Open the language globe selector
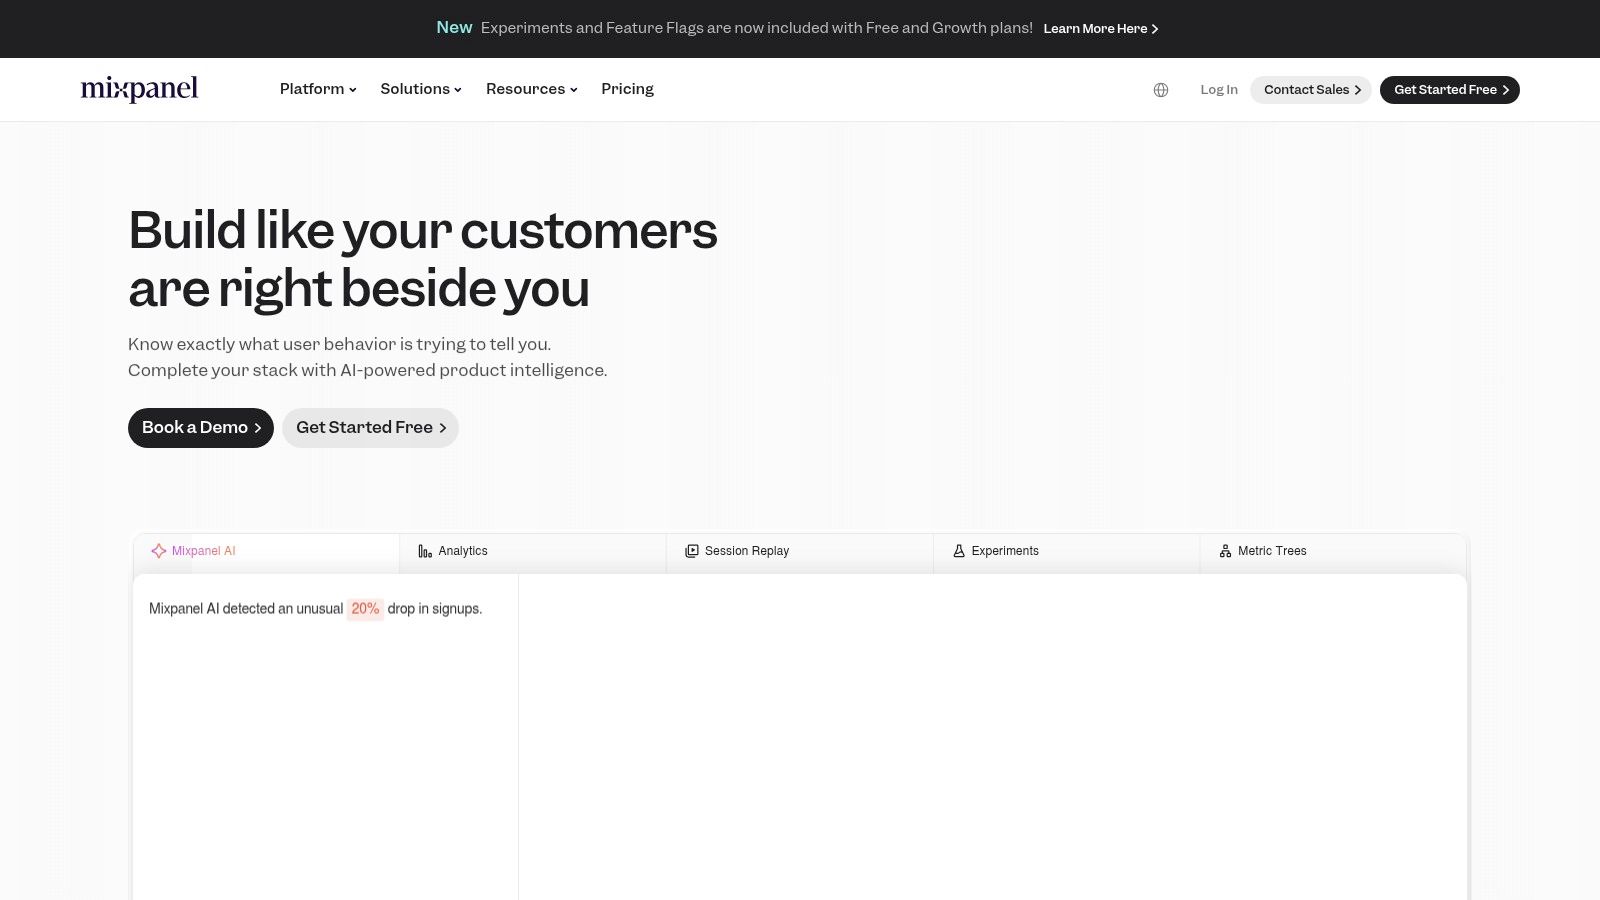Image resolution: width=1600 pixels, height=900 pixels. (1161, 90)
